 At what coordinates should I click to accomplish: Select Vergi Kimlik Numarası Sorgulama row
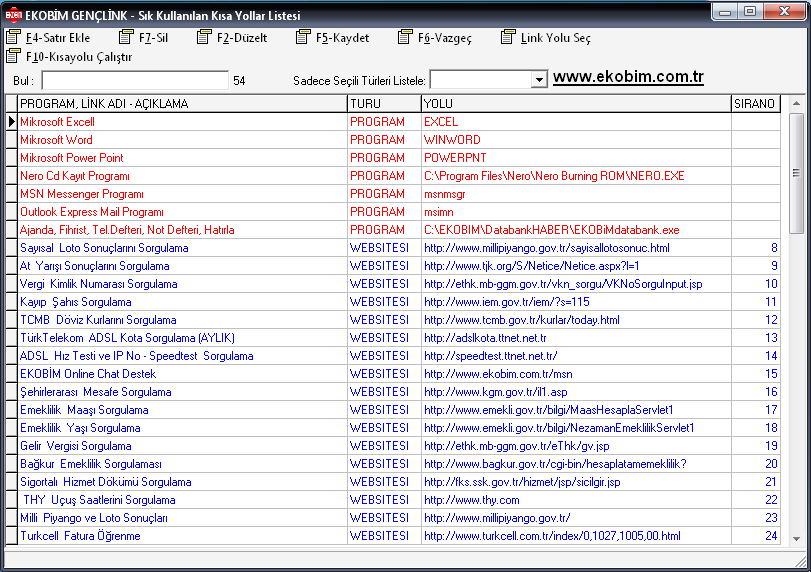point(393,284)
